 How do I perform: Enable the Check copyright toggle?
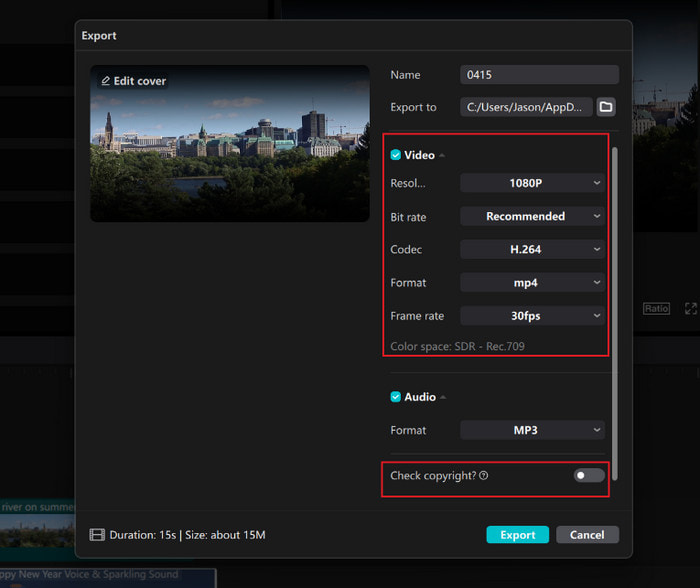point(589,475)
